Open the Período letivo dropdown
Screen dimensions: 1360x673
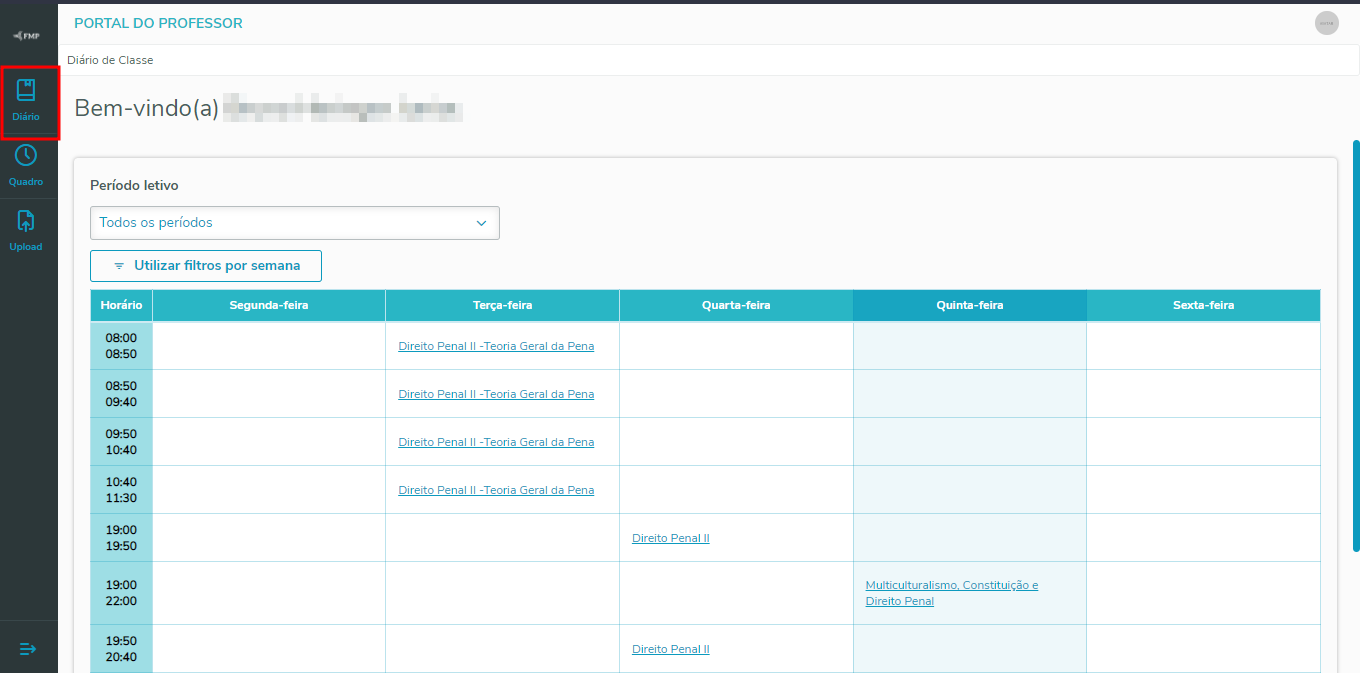[295, 223]
